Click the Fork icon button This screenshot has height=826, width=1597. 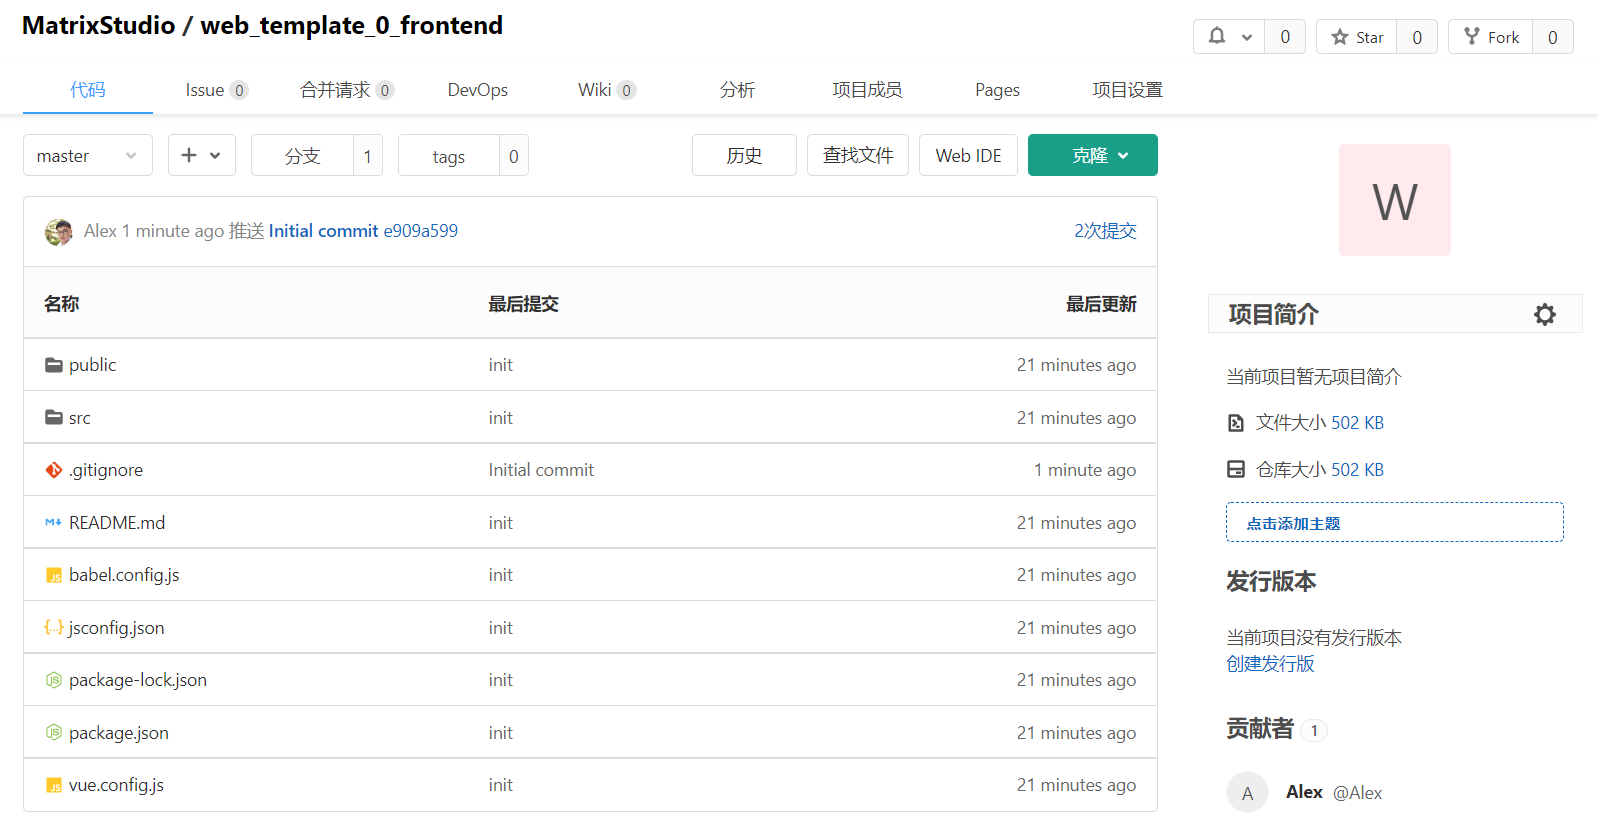point(1491,37)
